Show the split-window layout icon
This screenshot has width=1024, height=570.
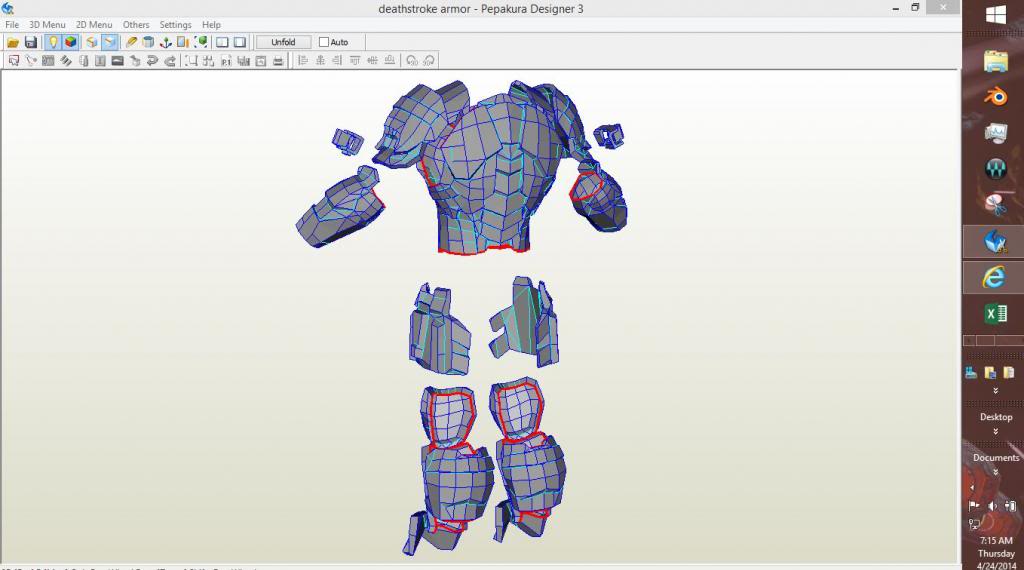tap(222, 42)
